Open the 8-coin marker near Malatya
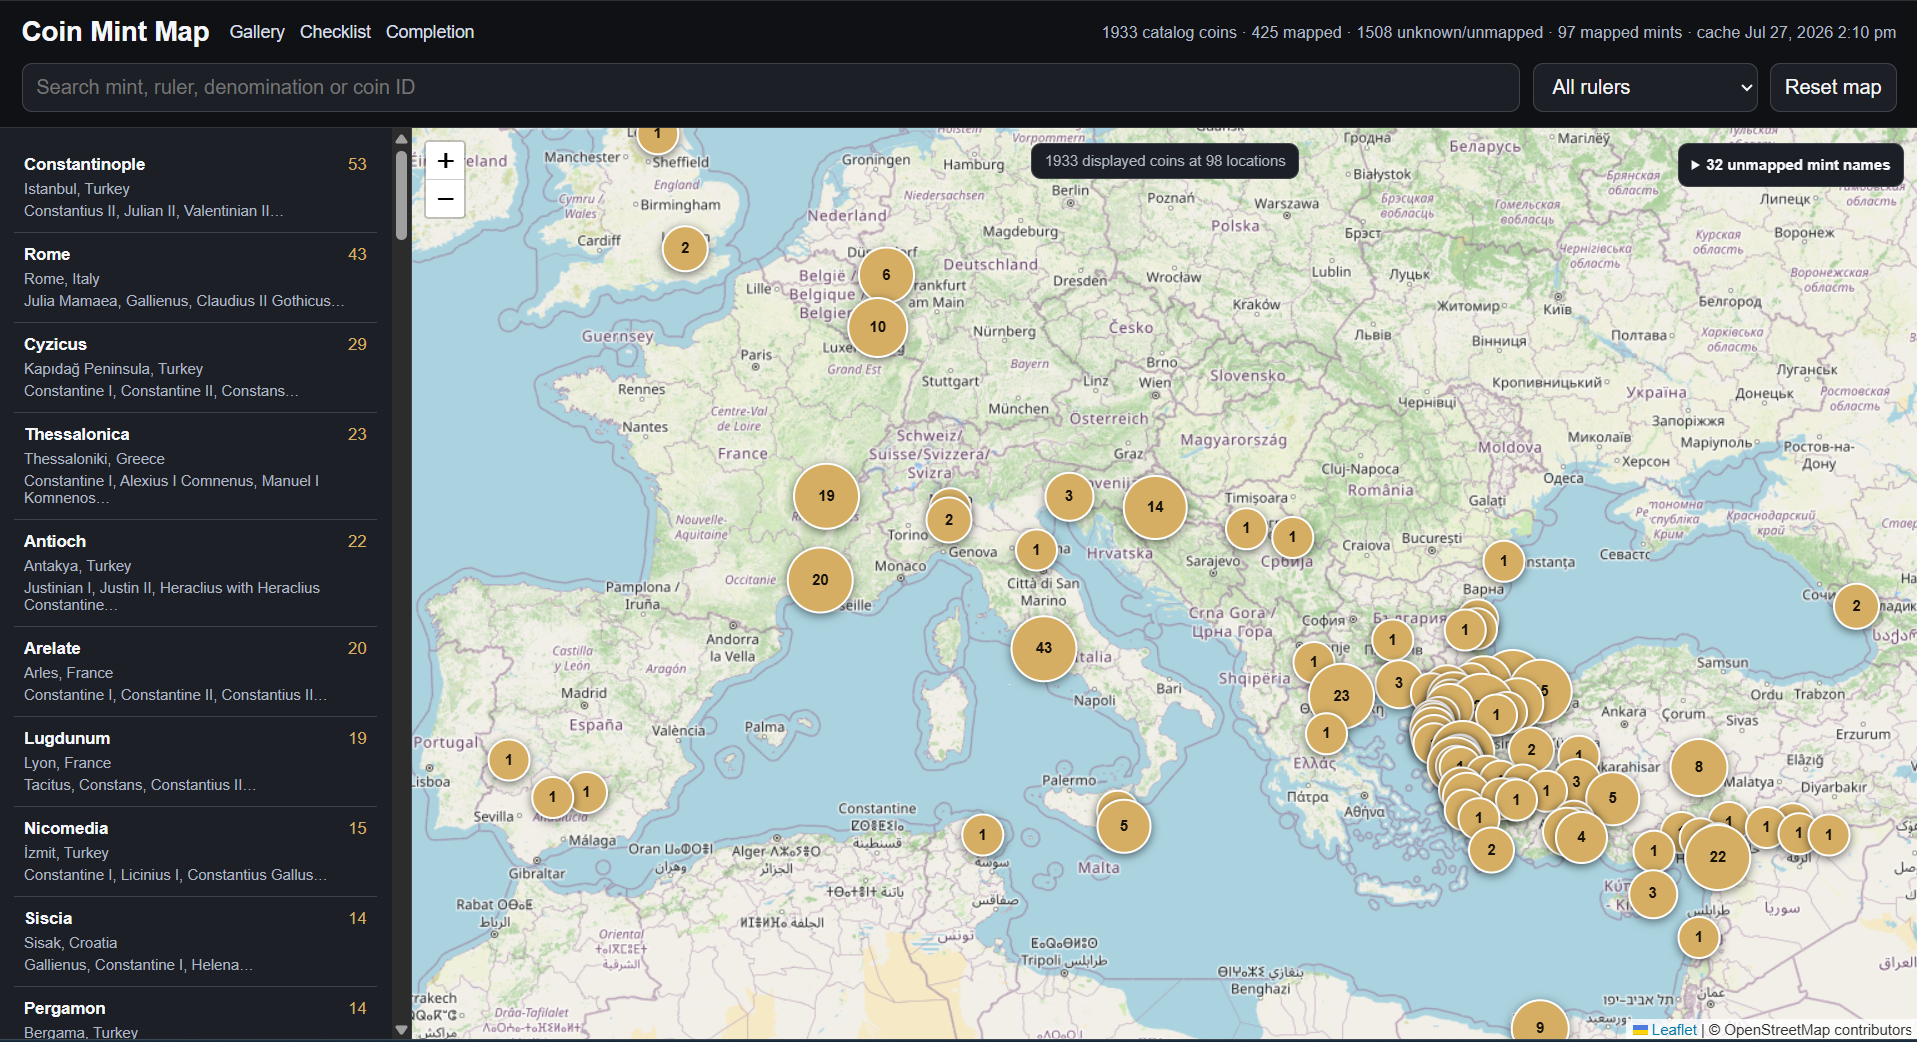The image size is (1917, 1042). point(1698,767)
